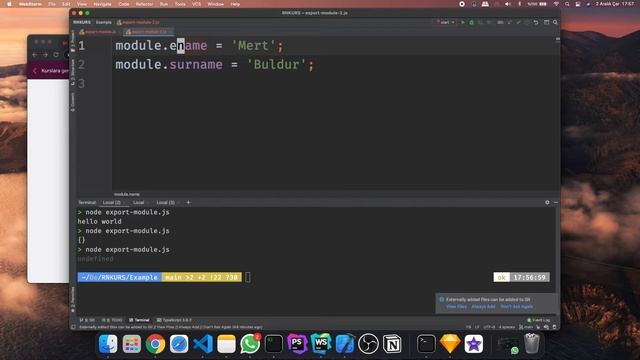Viewport: 640px width, 360px height.
Task: Open the Event Log in status bar
Action: pos(538,320)
